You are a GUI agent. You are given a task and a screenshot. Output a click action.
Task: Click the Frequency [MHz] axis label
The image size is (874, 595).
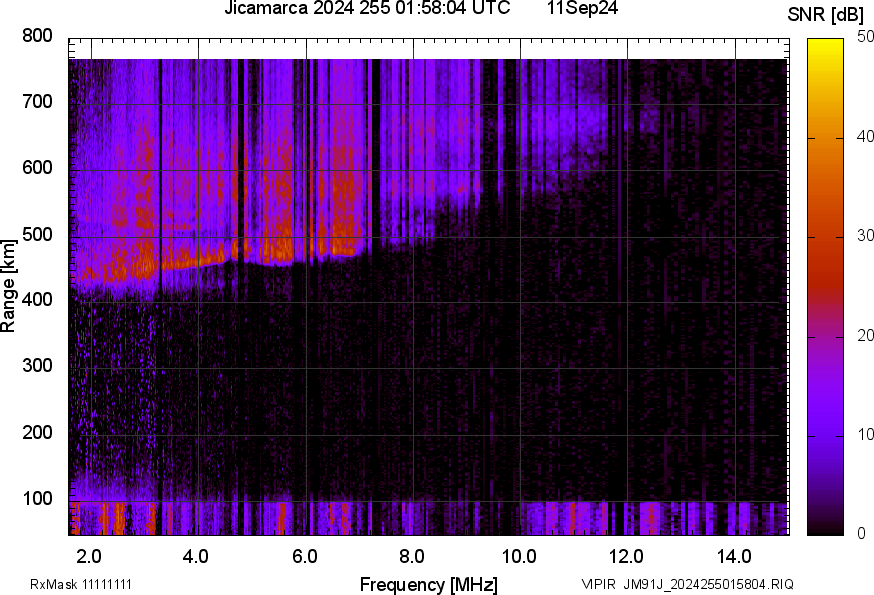(428, 584)
